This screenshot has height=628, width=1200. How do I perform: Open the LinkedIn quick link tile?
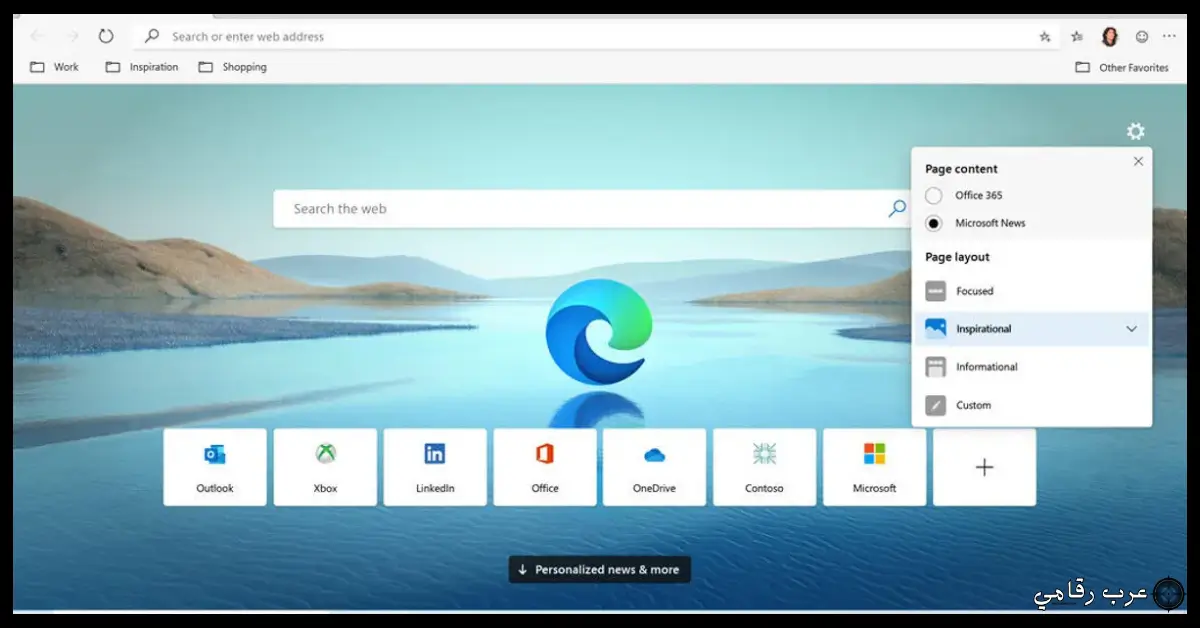coord(435,467)
